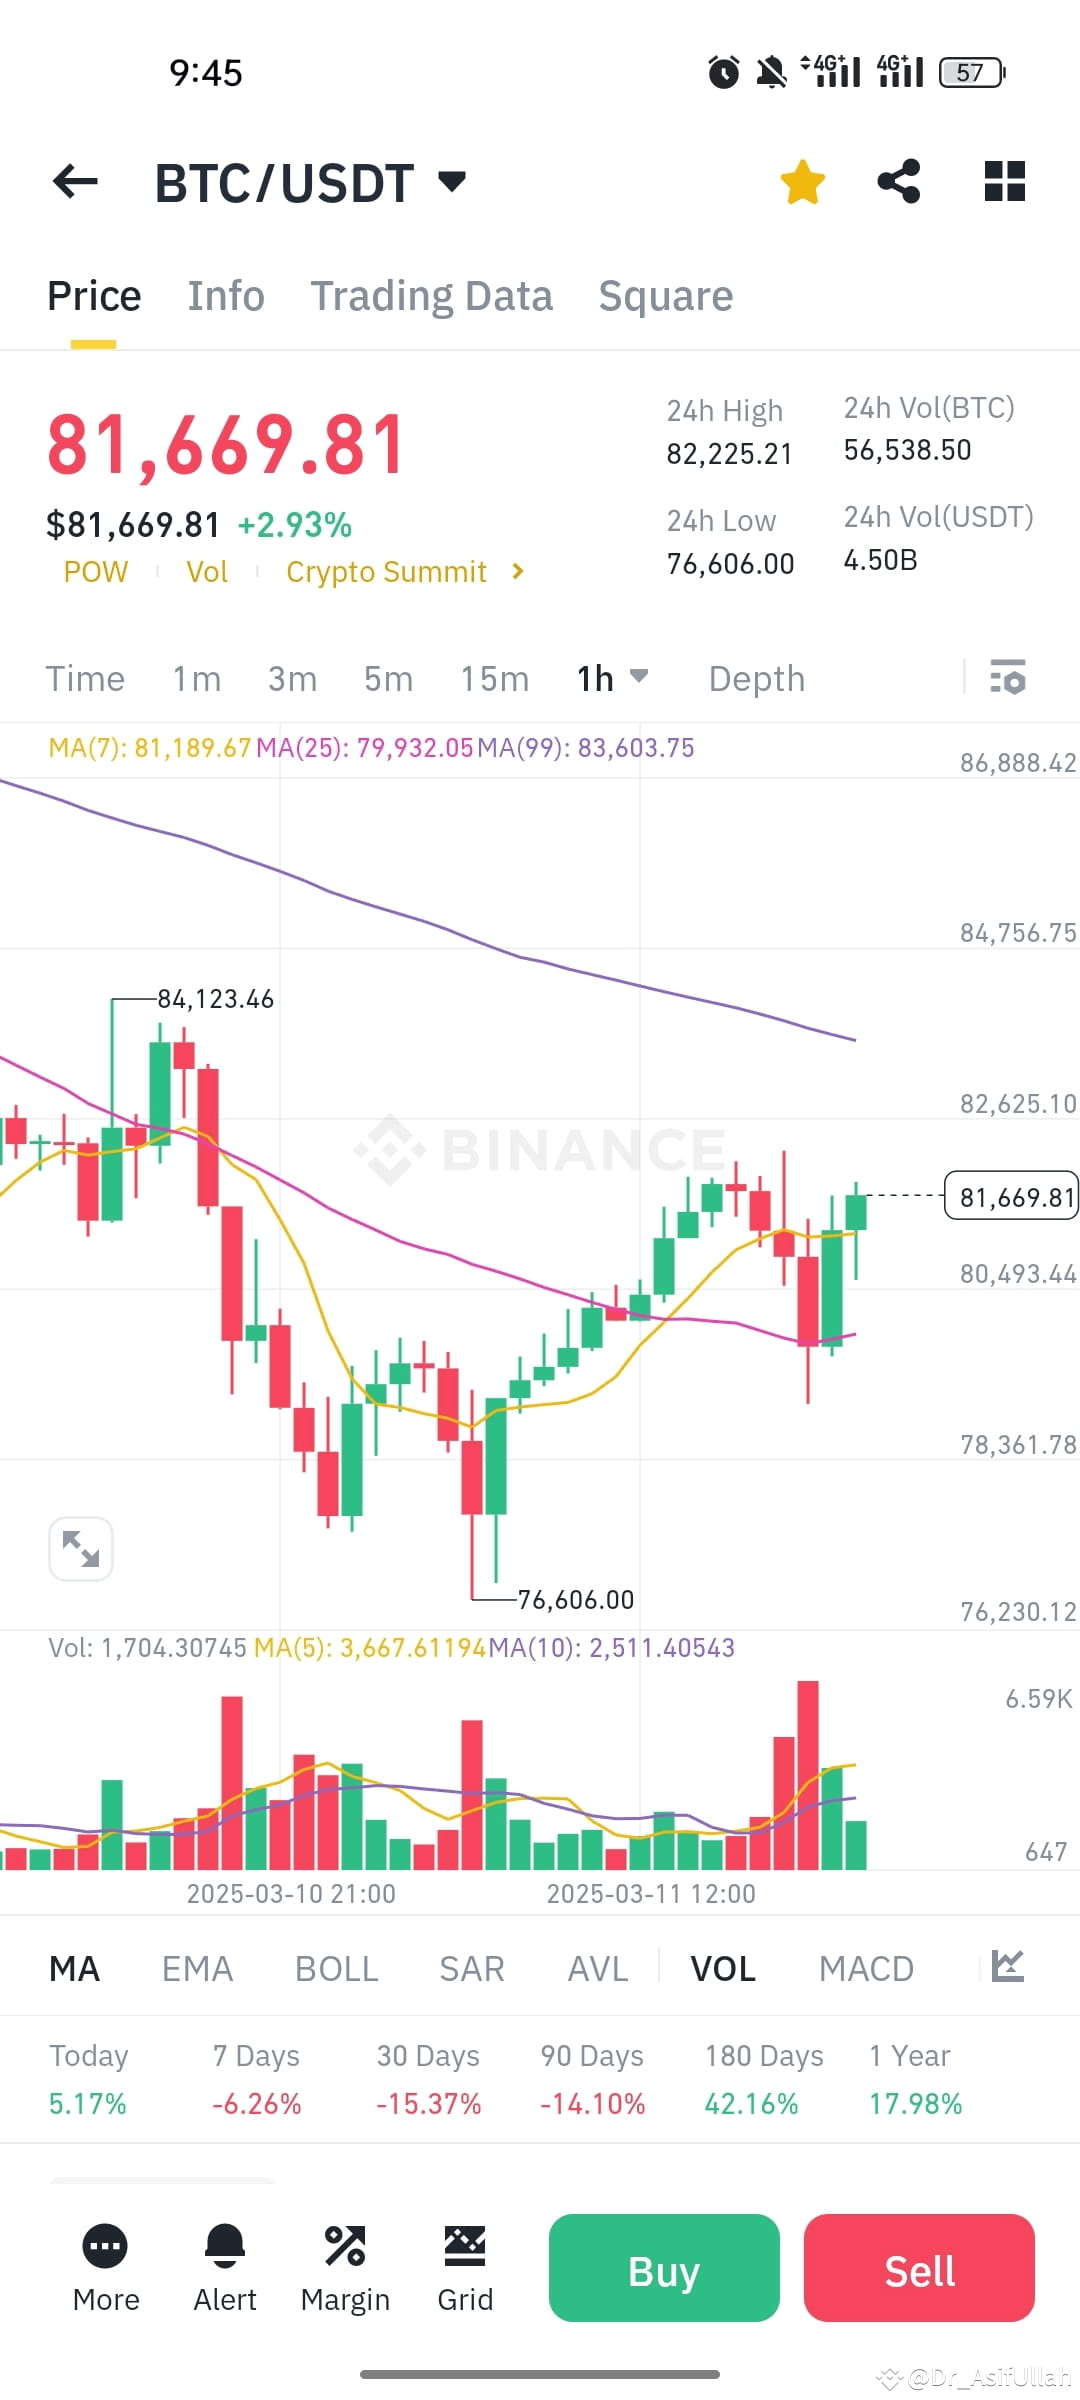Toggle the favorite star for BTC/USDT
The height and width of the screenshot is (2400, 1080).
click(803, 181)
